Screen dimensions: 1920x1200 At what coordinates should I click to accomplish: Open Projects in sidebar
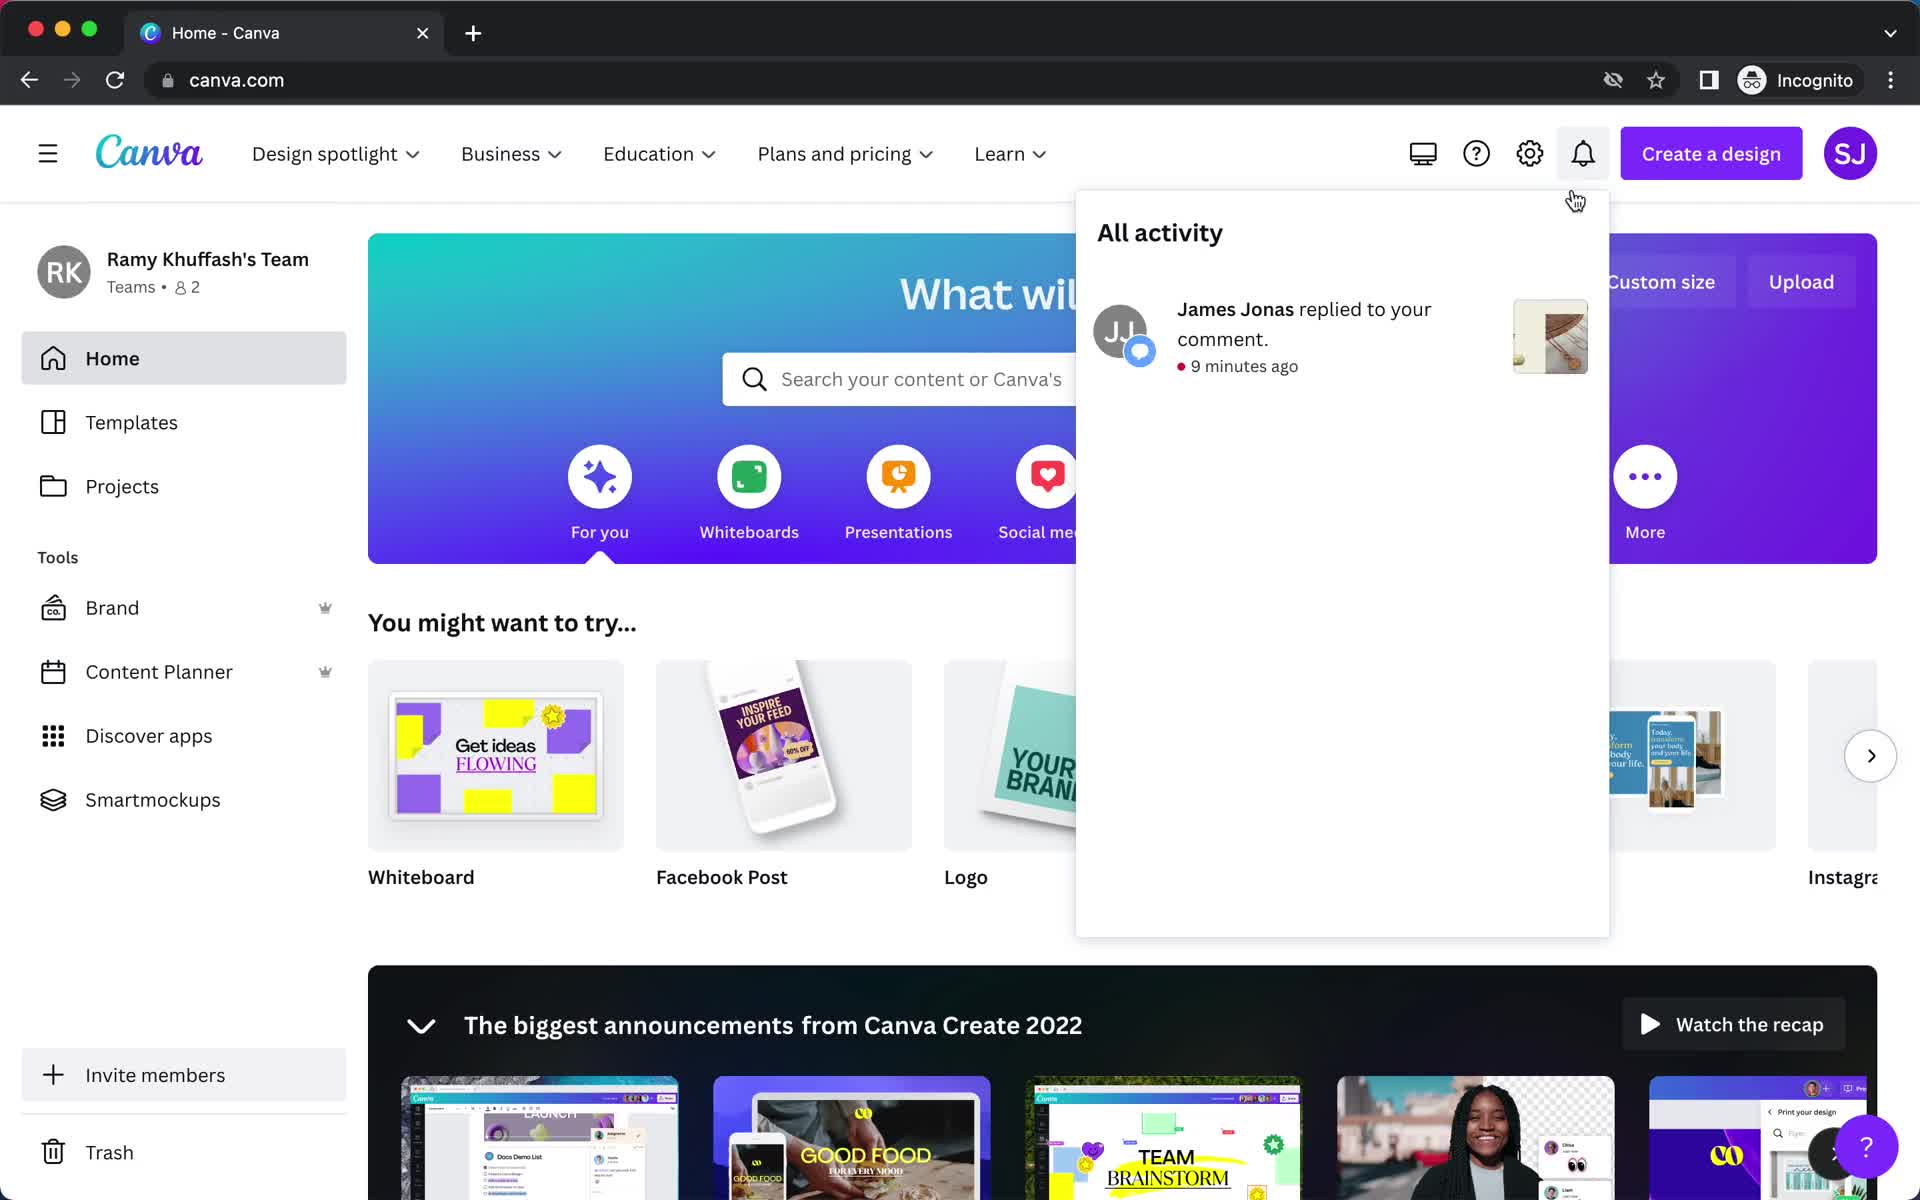tap(184, 486)
